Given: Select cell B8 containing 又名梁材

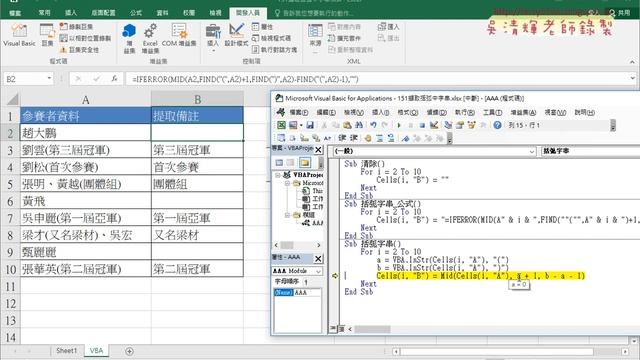Looking at the screenshot, I should (198, 235).
